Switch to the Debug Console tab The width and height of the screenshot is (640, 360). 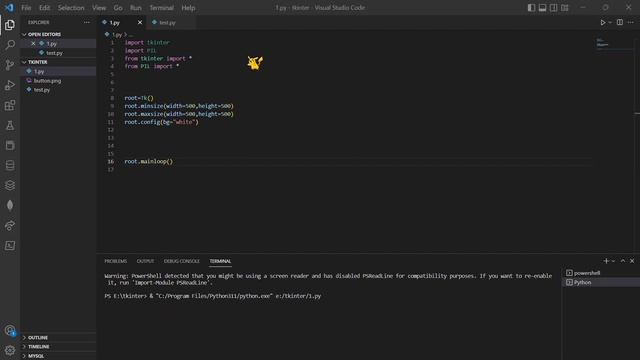click(182, 261)
